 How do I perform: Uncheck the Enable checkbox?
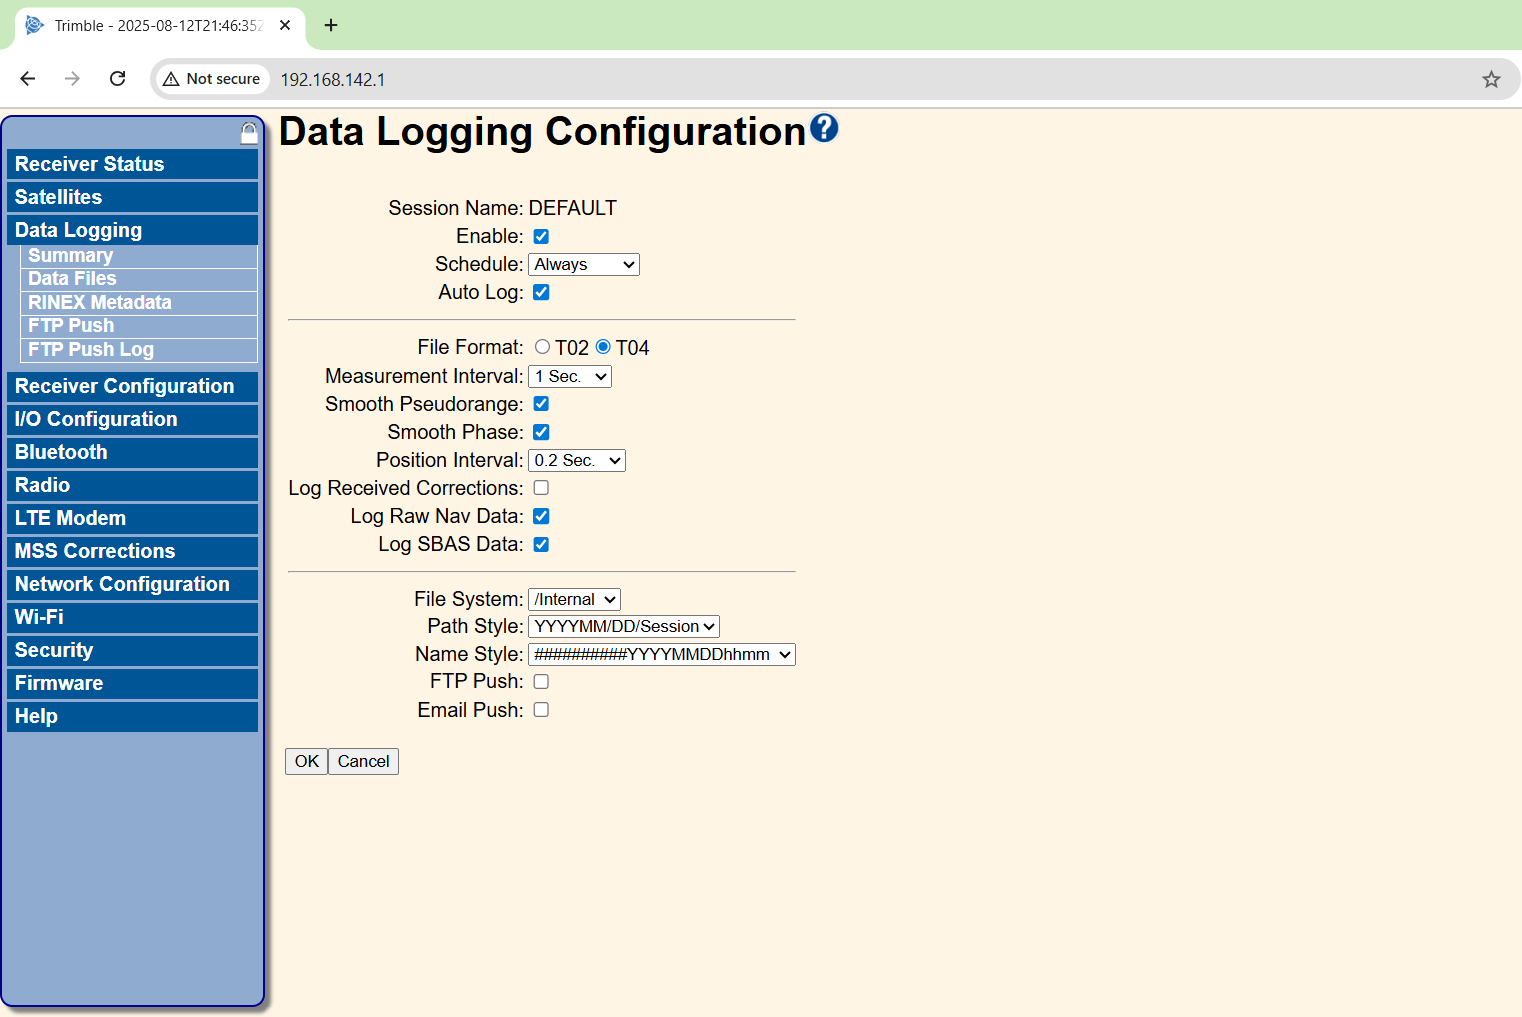pos(541,237)
